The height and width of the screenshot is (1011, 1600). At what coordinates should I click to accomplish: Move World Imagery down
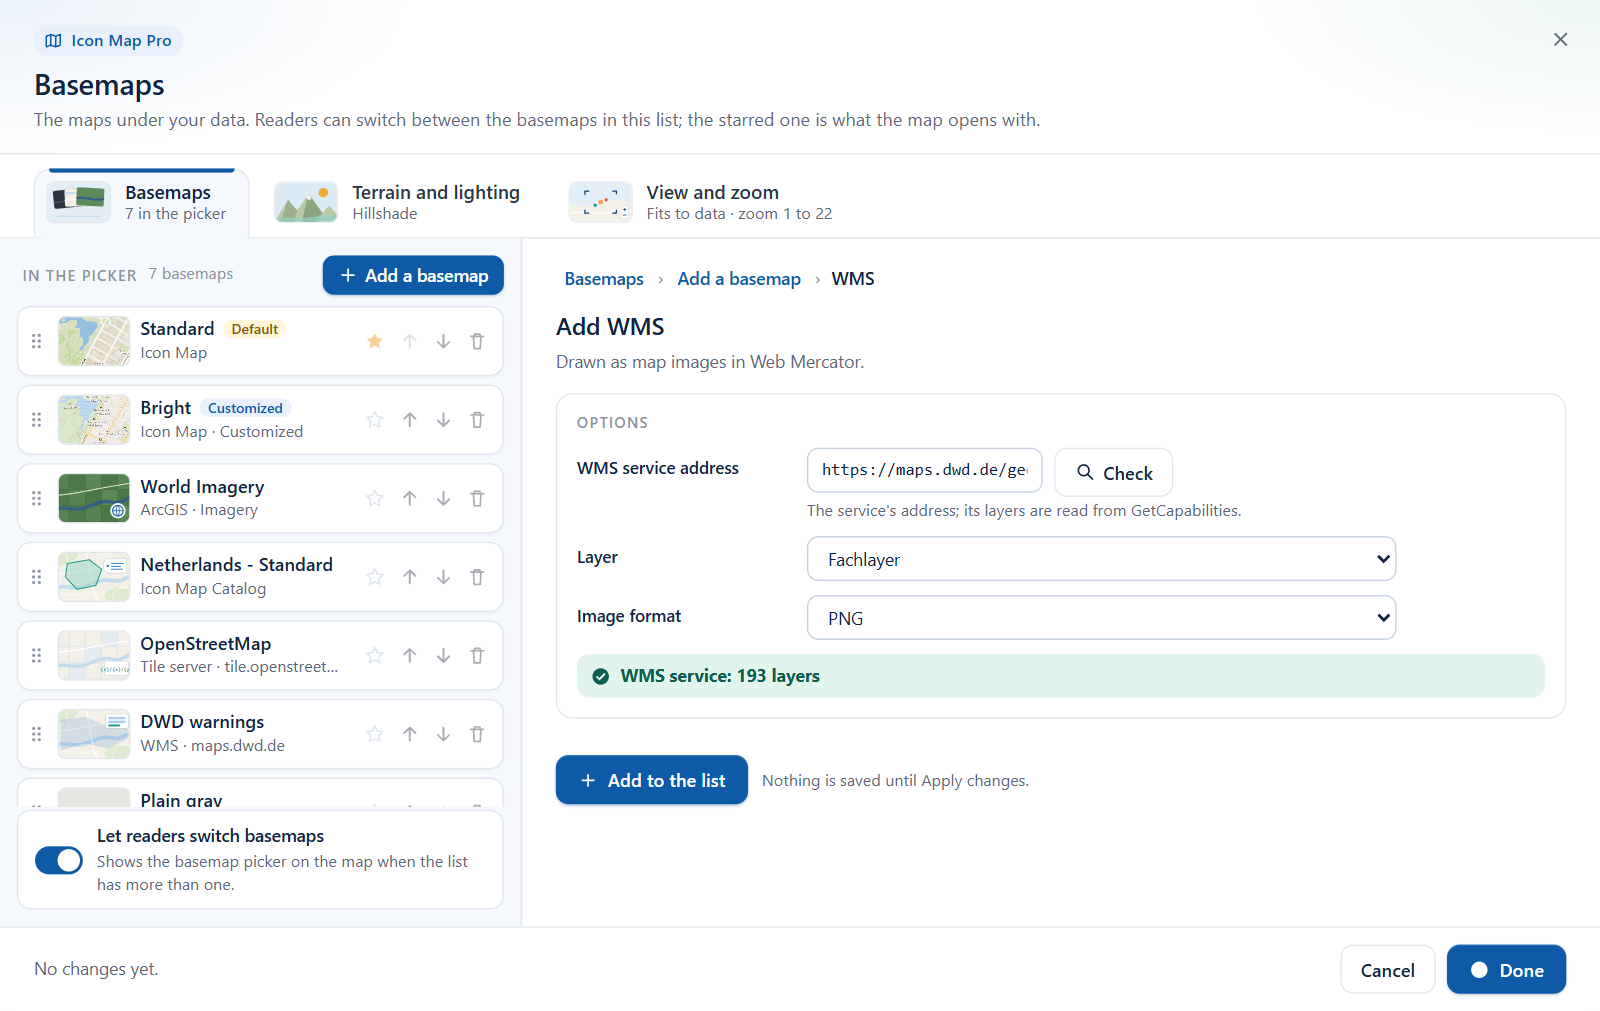[x=443, y=498]
